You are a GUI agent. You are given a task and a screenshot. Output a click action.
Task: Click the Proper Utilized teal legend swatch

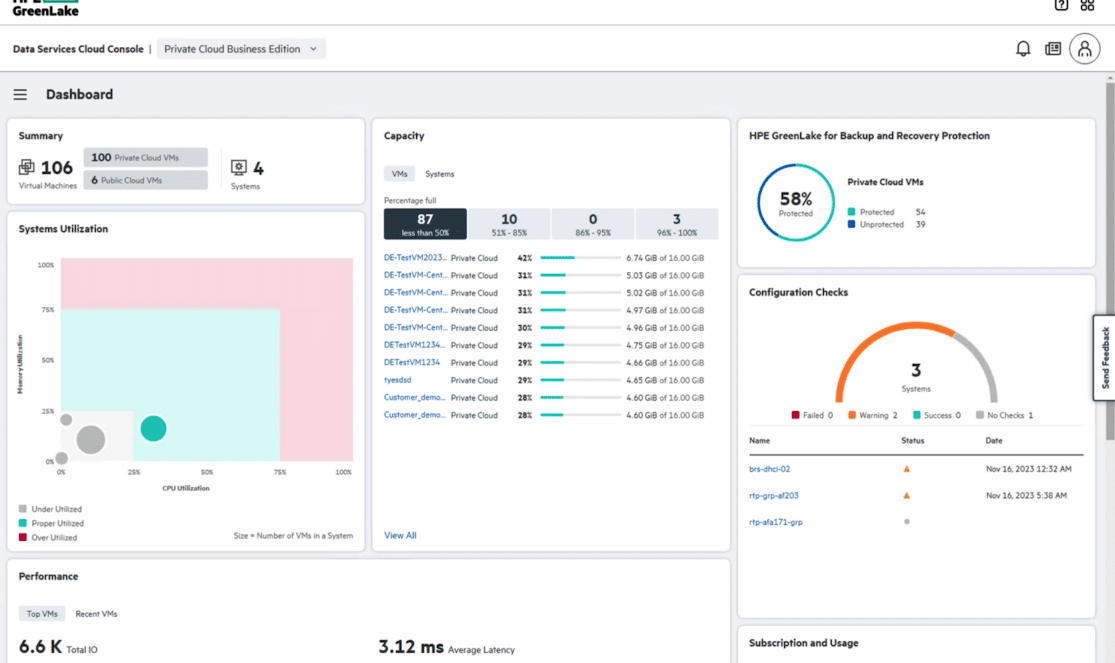[x=23, y=523]
